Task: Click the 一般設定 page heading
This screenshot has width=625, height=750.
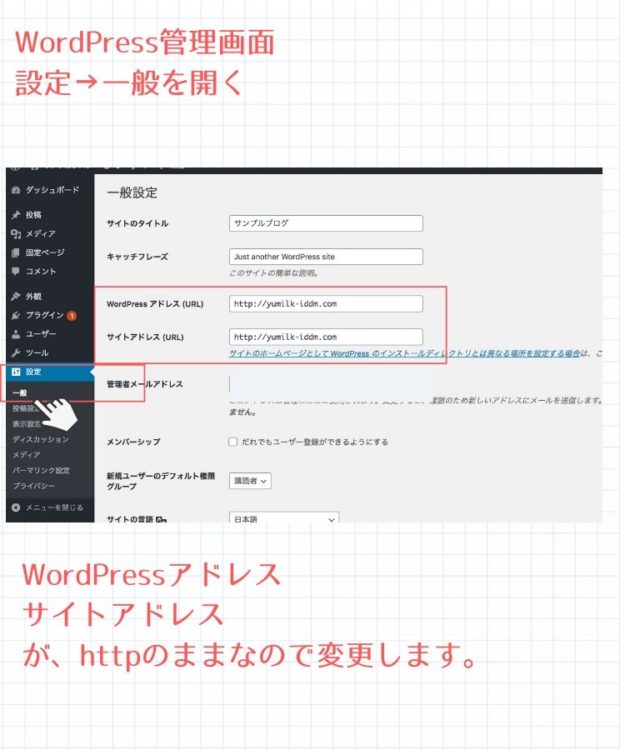Action: 132,193
